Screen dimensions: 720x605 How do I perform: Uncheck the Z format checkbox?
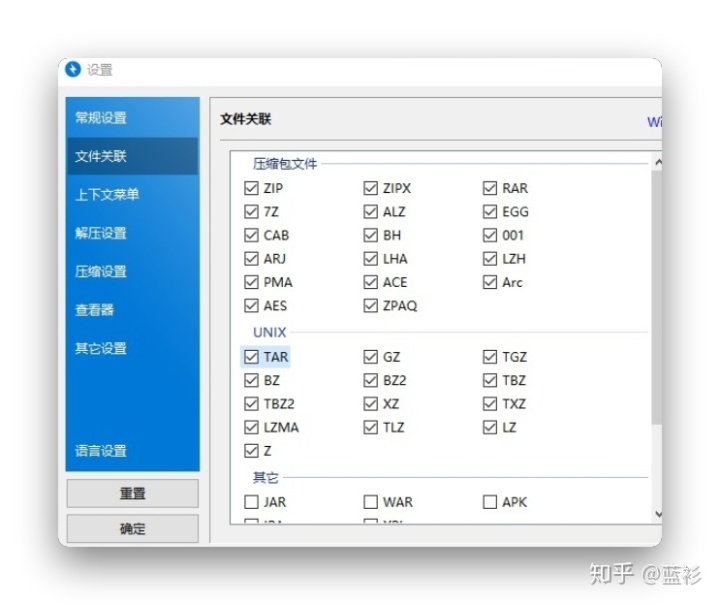pos(251,451)
